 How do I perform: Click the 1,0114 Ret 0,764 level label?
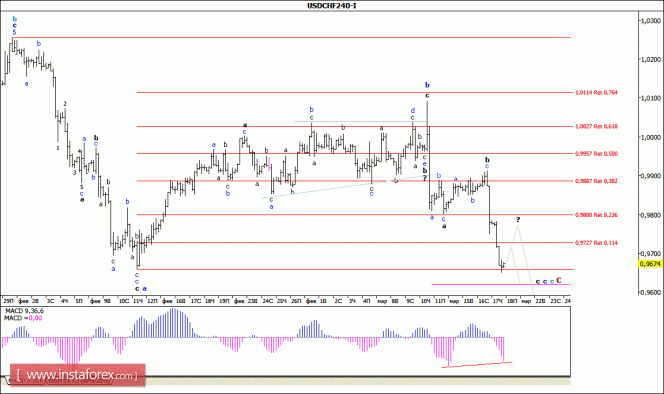596,92
